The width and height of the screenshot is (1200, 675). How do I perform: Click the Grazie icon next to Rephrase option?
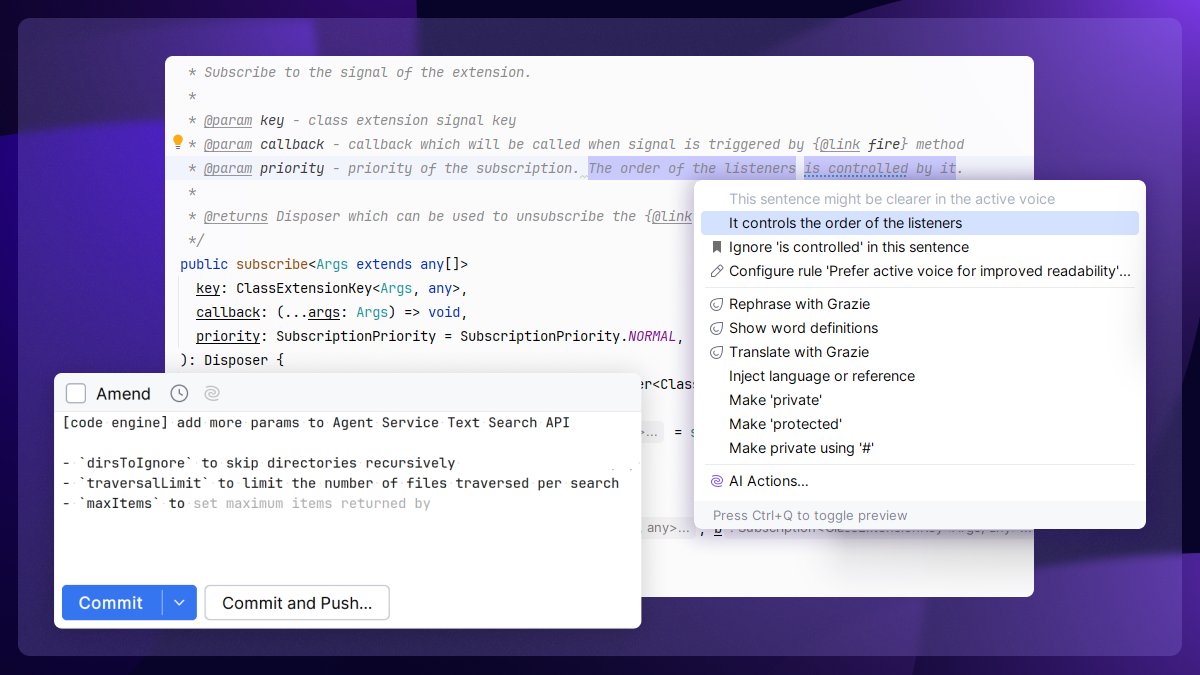(717, 304)
